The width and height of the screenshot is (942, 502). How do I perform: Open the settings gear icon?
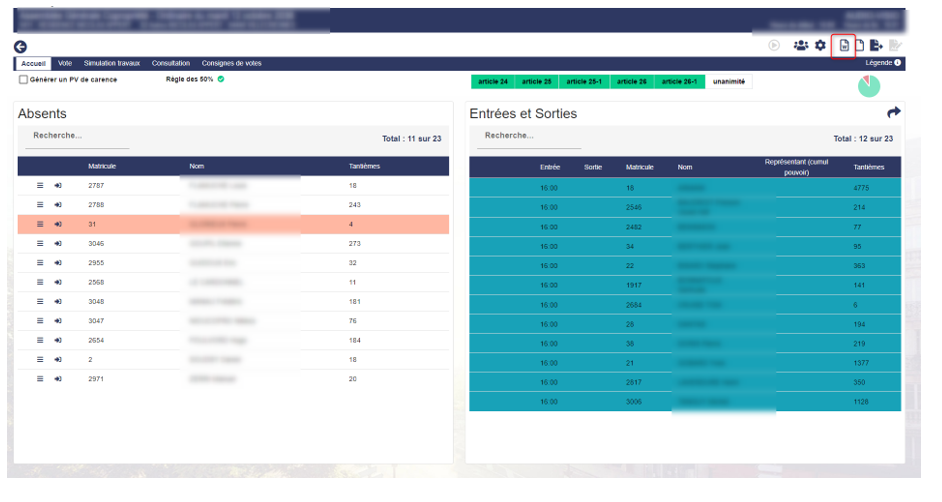(x=821, y=46)
